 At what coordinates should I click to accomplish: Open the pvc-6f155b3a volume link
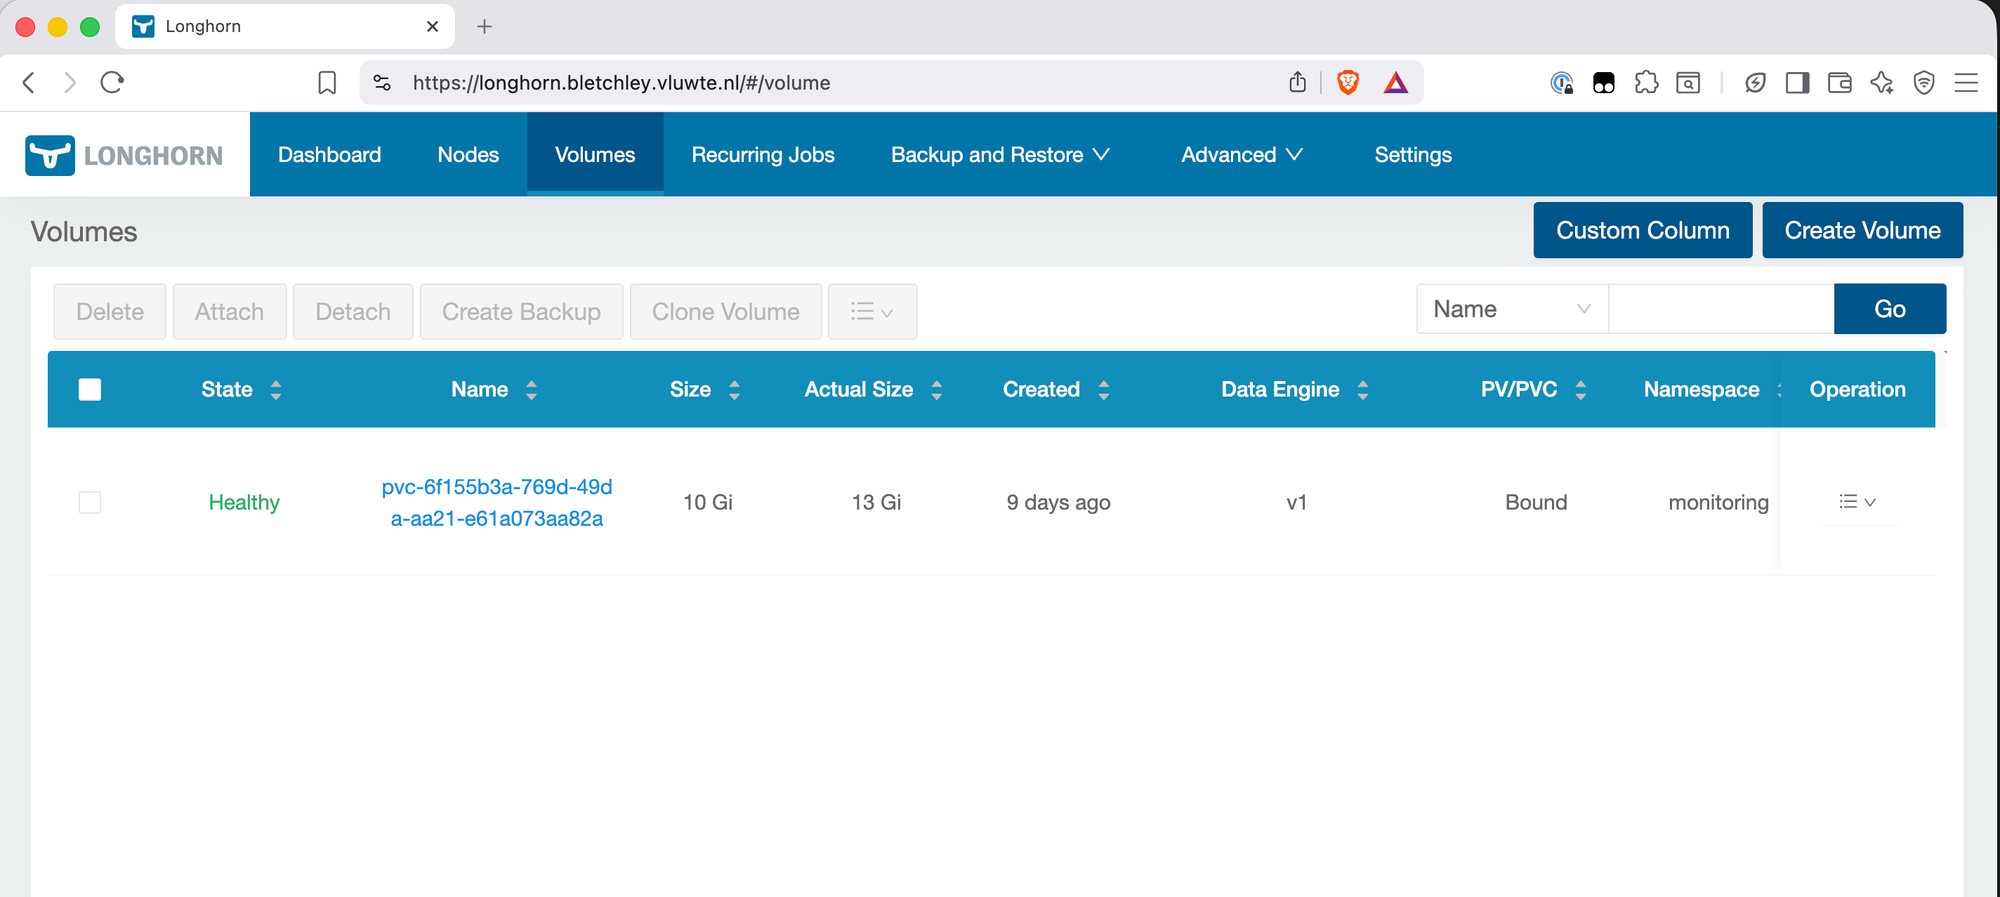click(497, 503)
